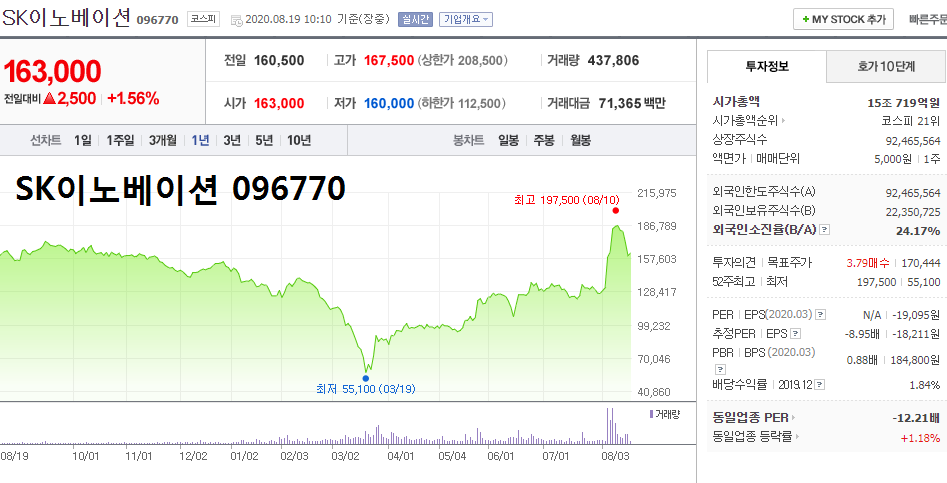Click the red up-triangle beside 2,500
The image size is (947, 483).
coord(50,99)
